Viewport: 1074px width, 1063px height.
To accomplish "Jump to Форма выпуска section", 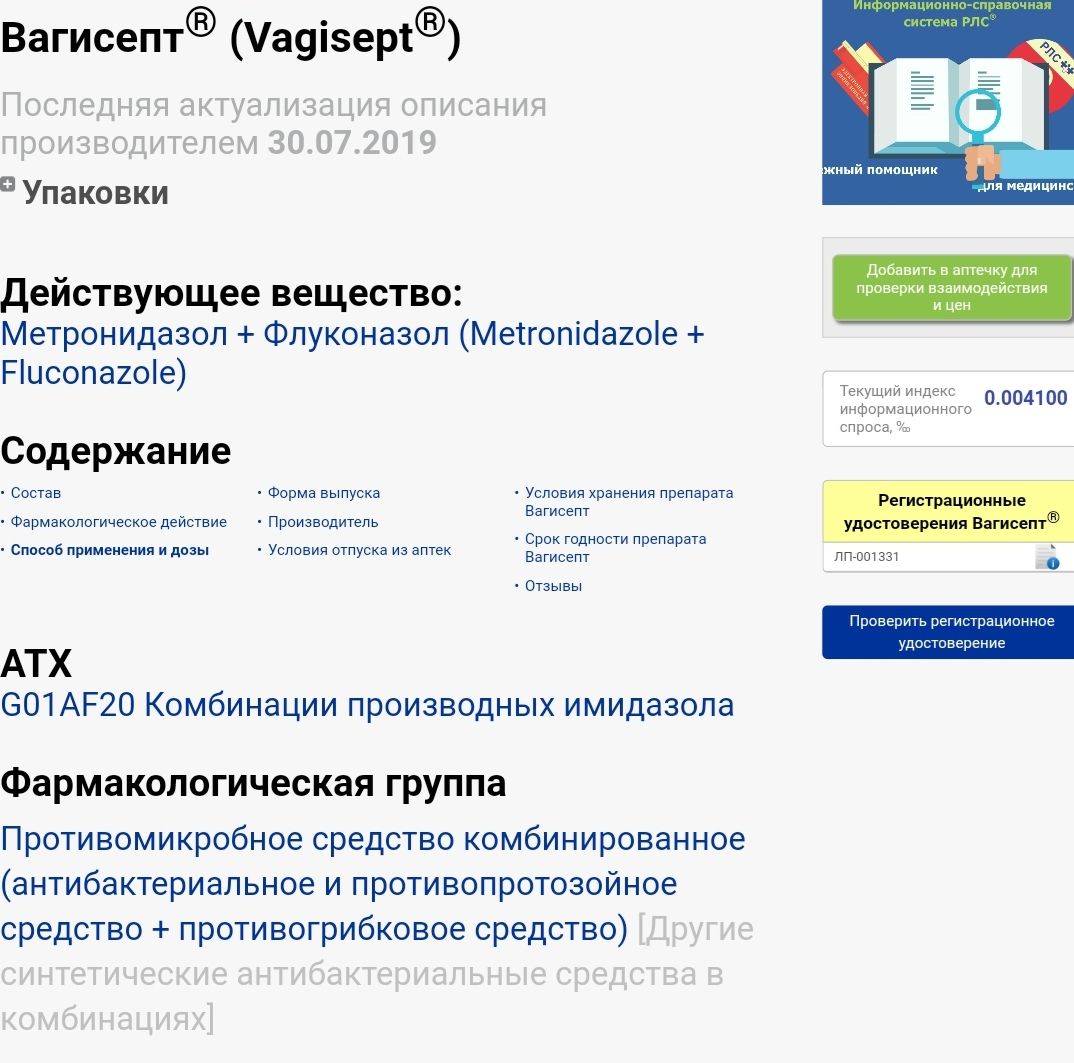I will click(324, 493).
